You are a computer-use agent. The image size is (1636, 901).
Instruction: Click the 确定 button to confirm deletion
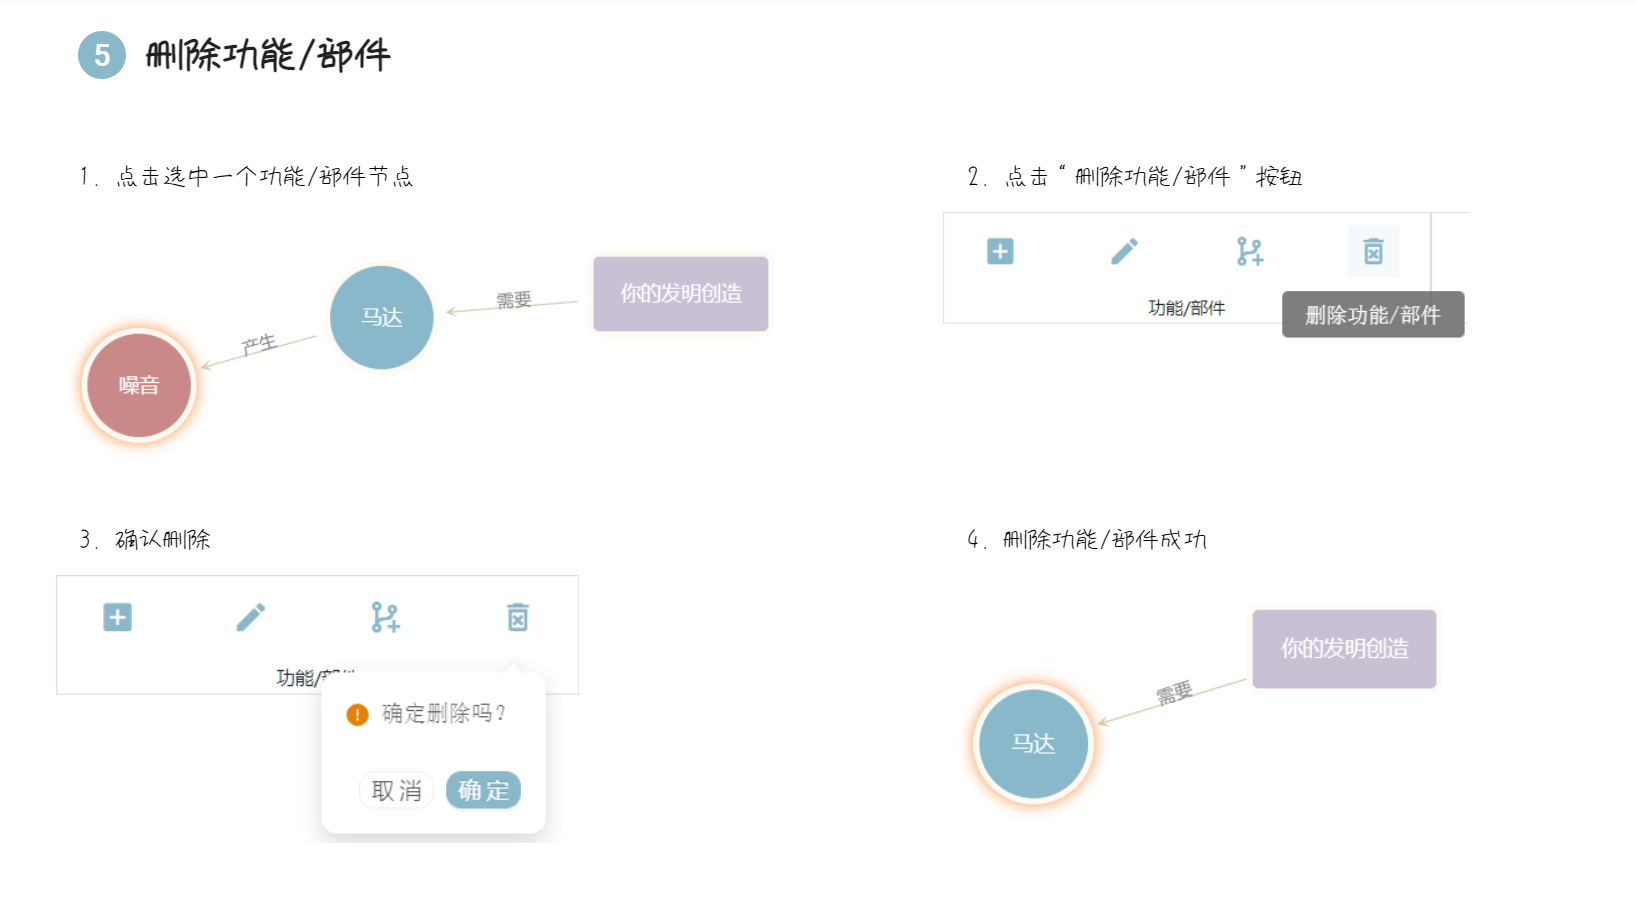click(x=483, y=790)
